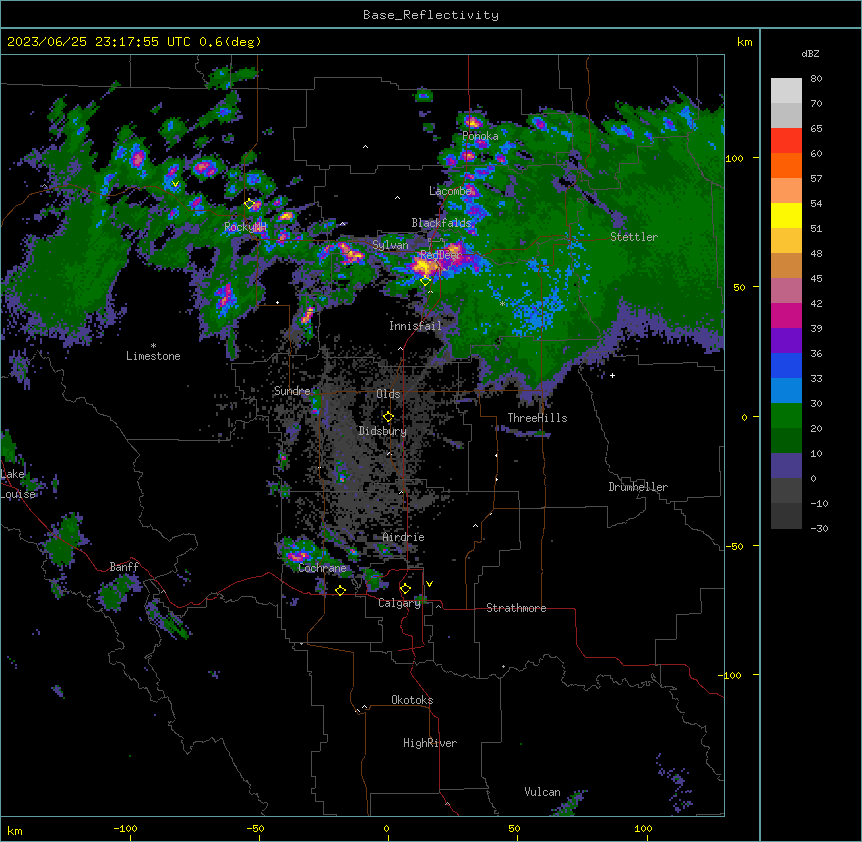Viewport: 862px width, 842px height.
Task: Click the asterisk marker above Limestone
Action: pyautogui.click(x=153, y=346)
